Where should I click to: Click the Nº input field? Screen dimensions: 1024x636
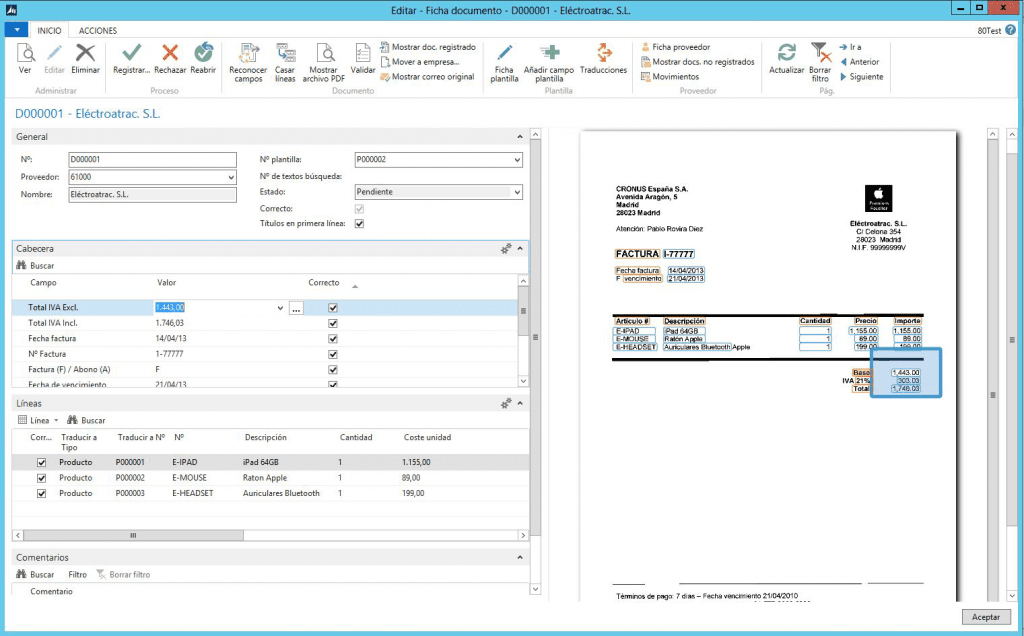click(x=153, y=160)
